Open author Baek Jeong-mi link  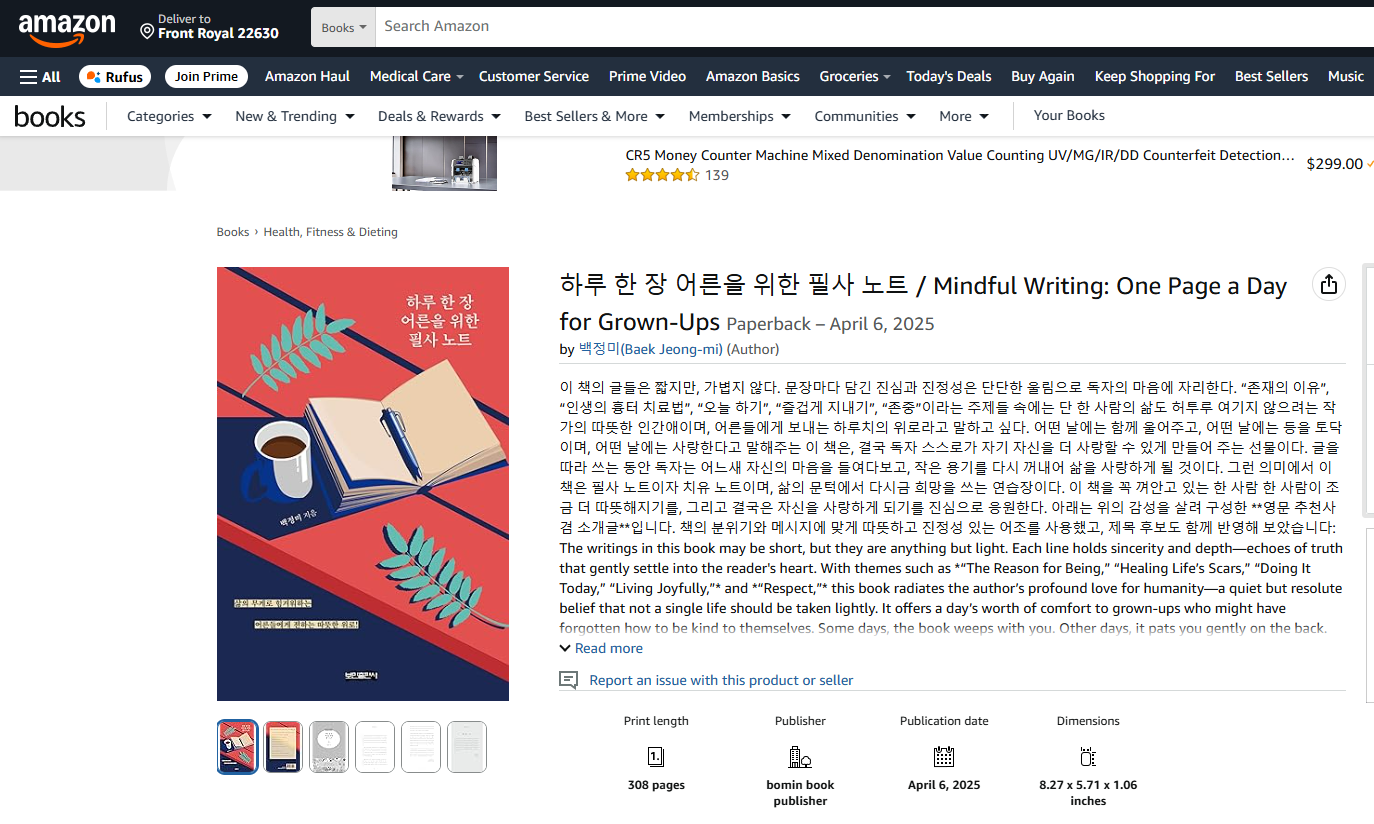pyautogui.click(x=651, y=349)
